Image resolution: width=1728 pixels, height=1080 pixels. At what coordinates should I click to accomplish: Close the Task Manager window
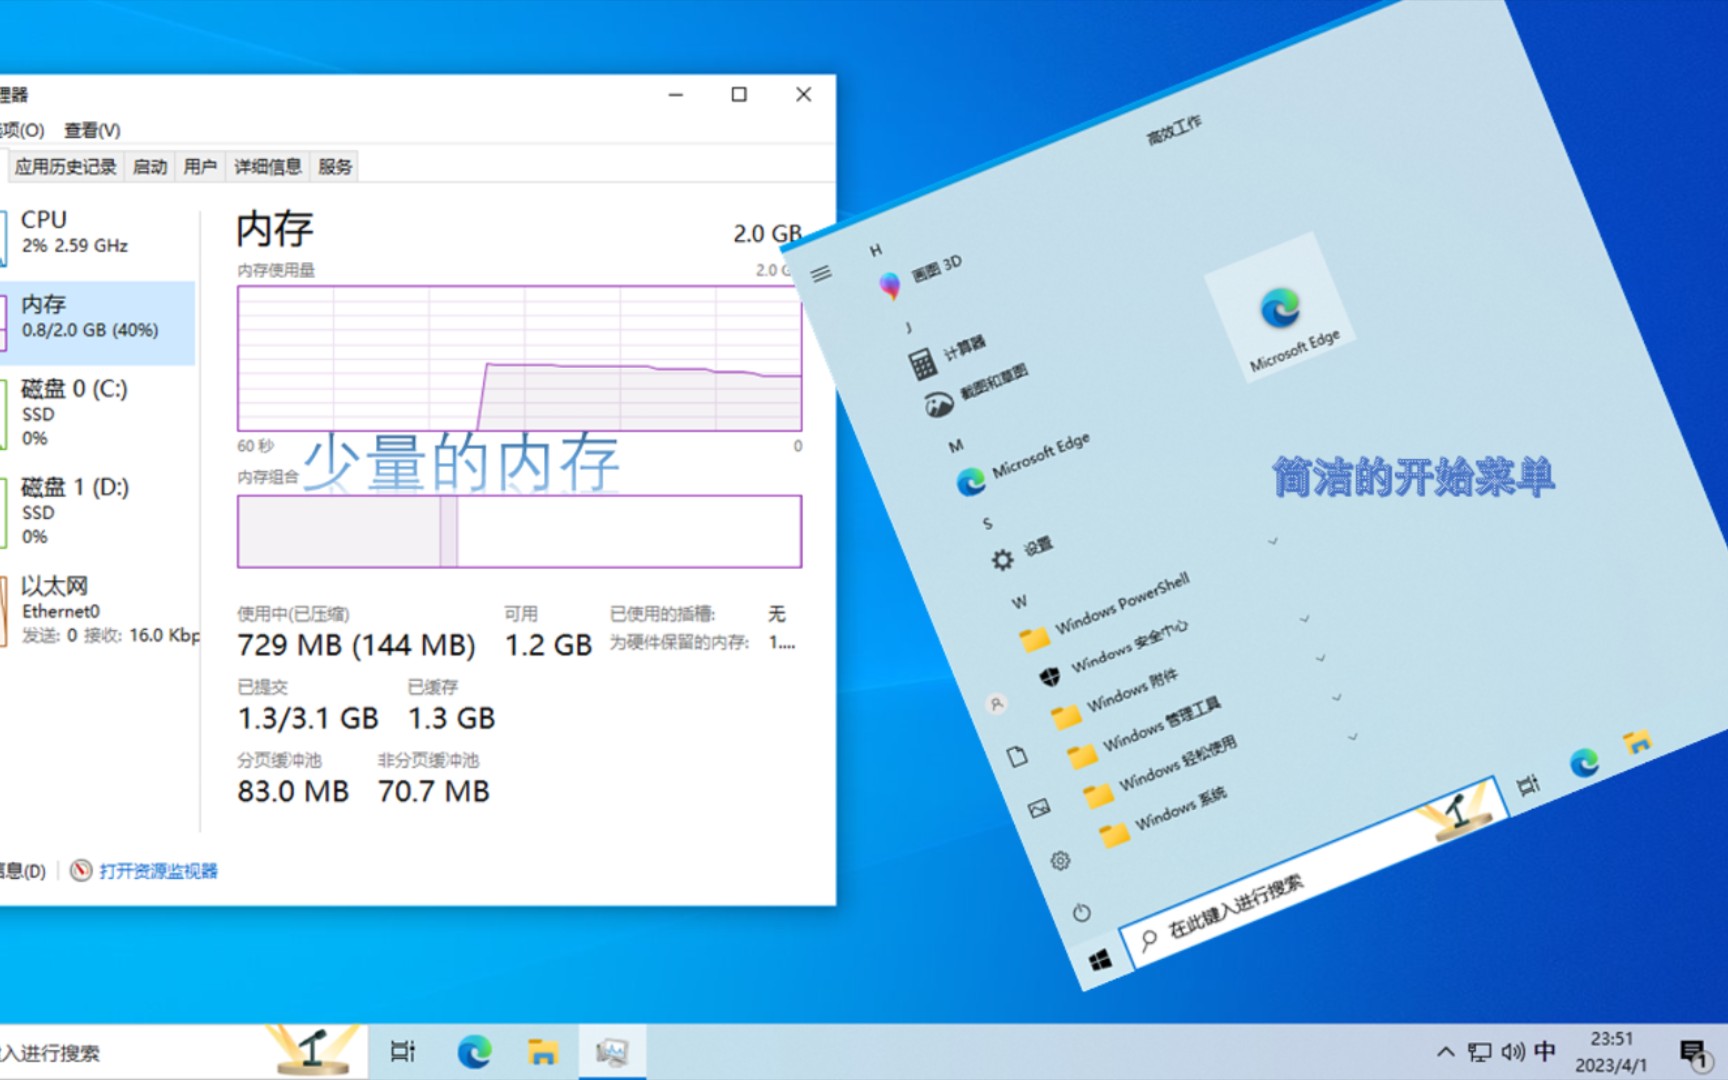coord(803,94)
